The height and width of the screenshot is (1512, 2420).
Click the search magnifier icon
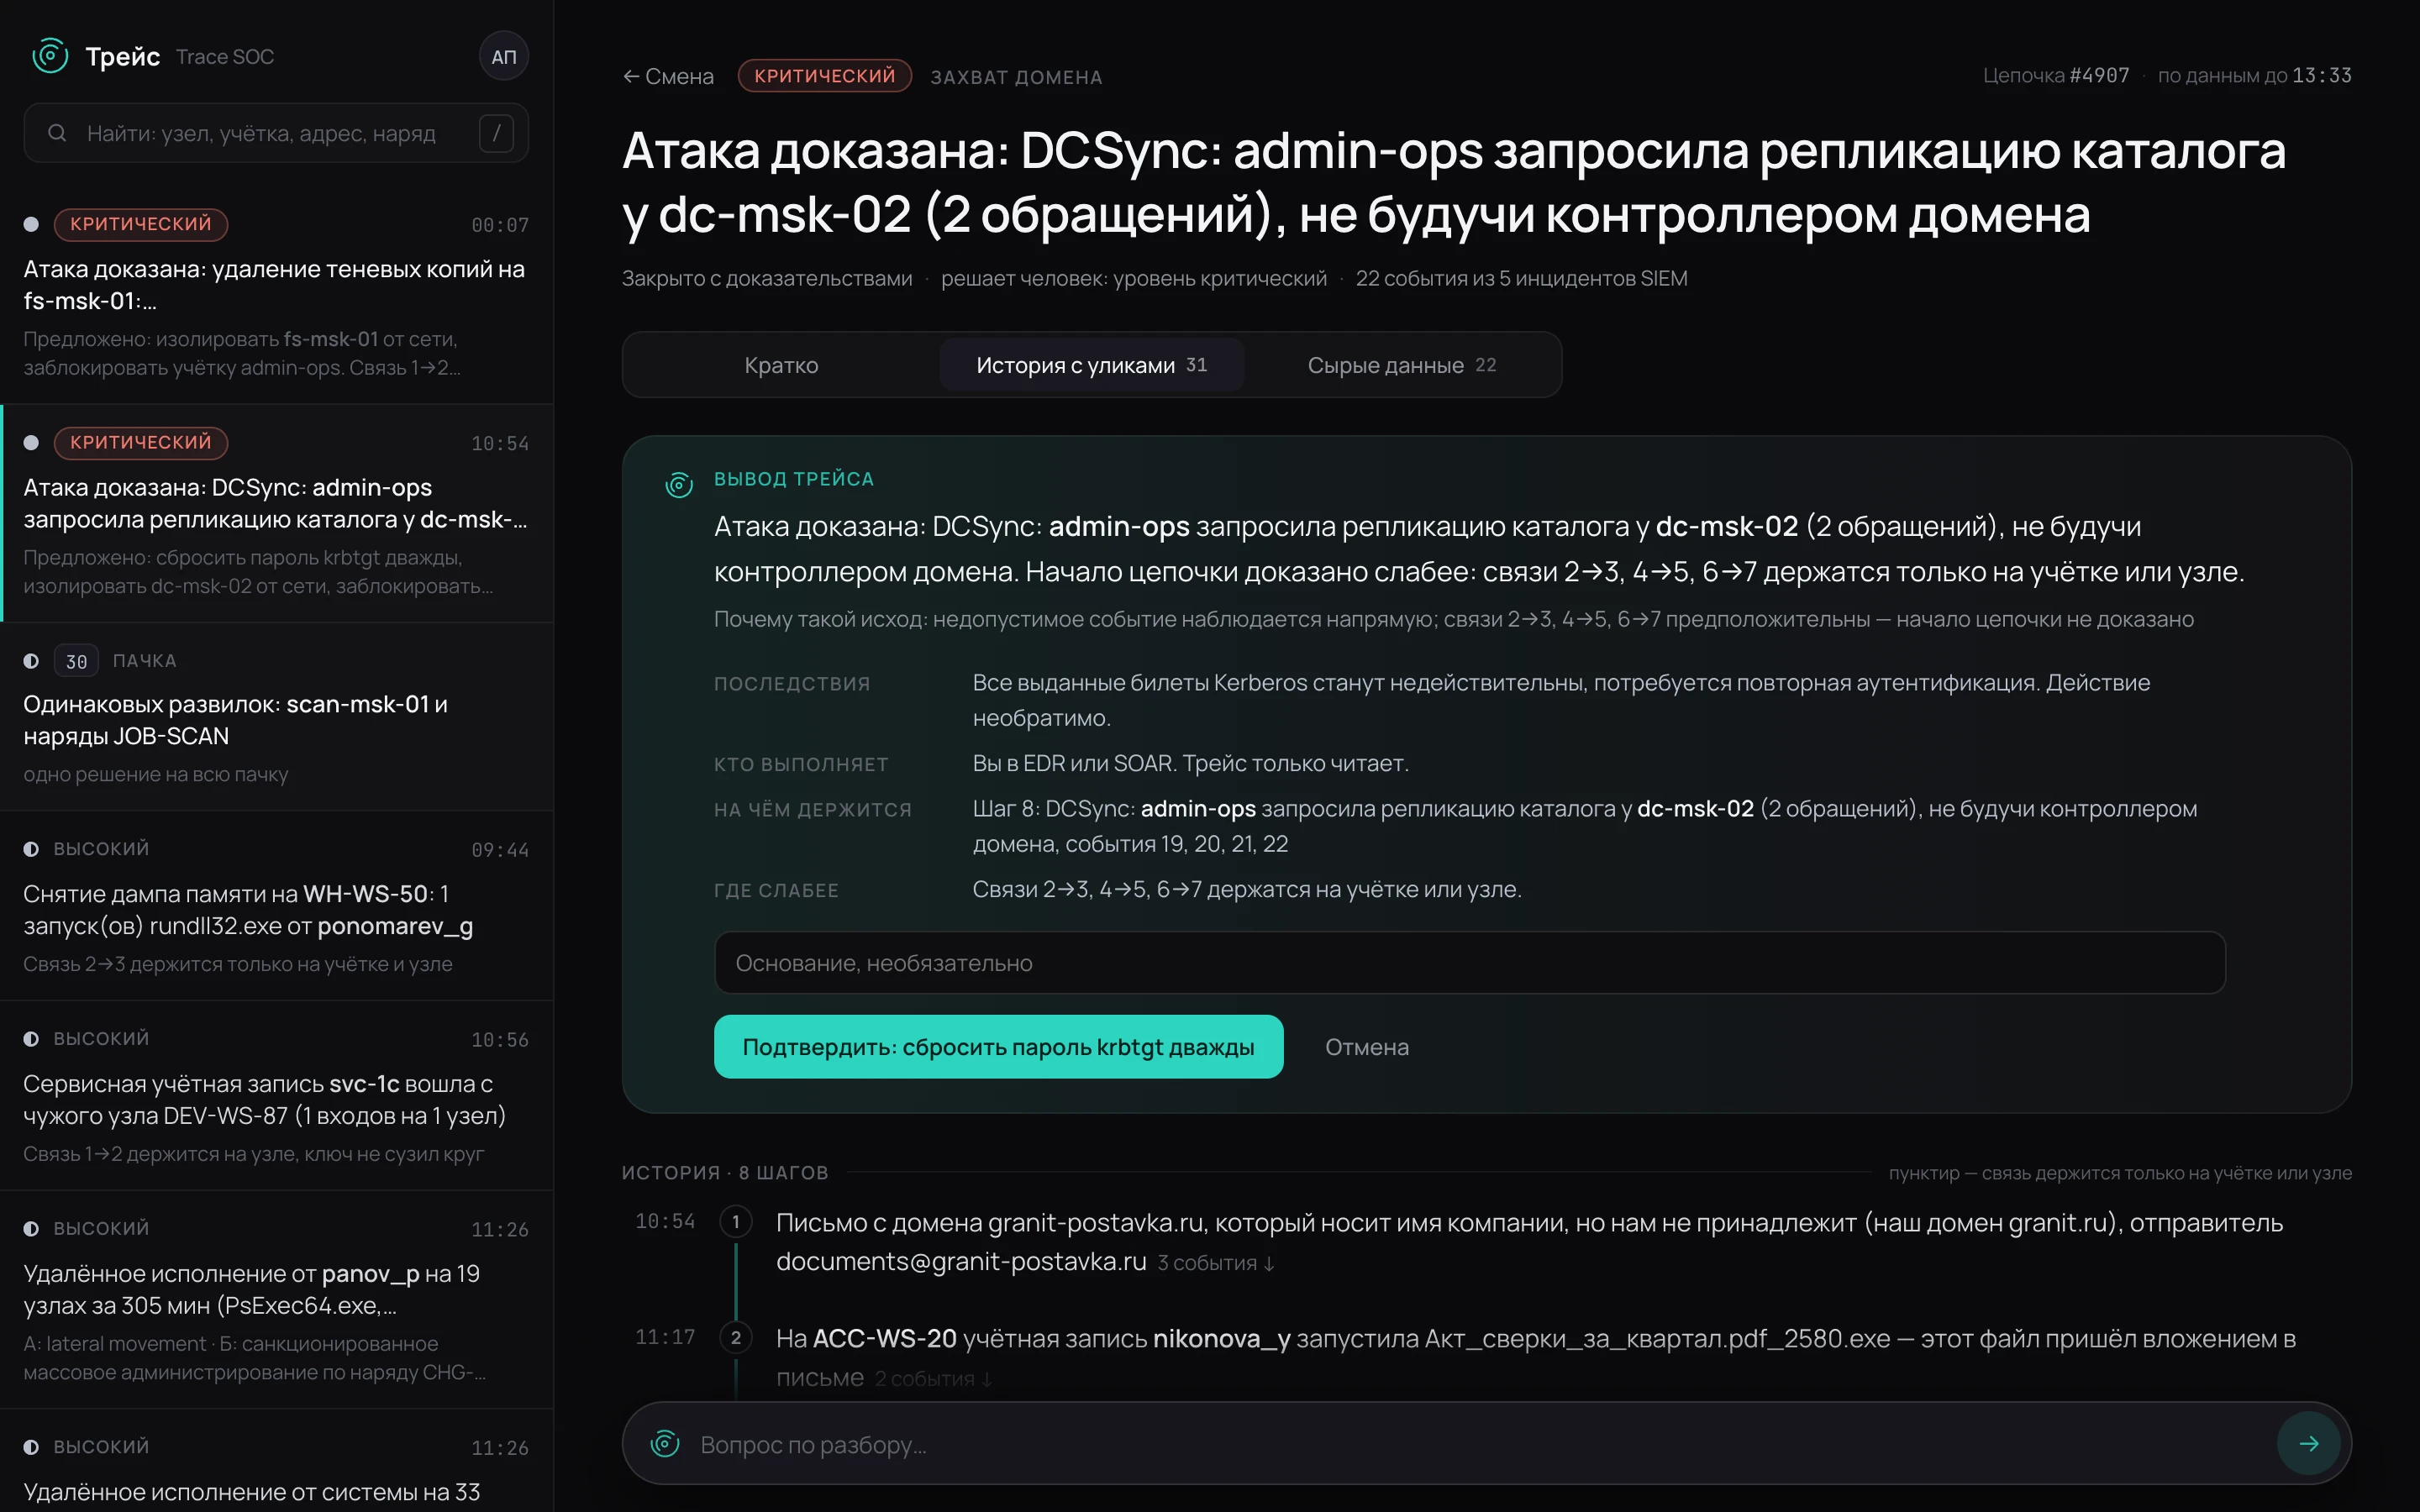click(57, 133)
